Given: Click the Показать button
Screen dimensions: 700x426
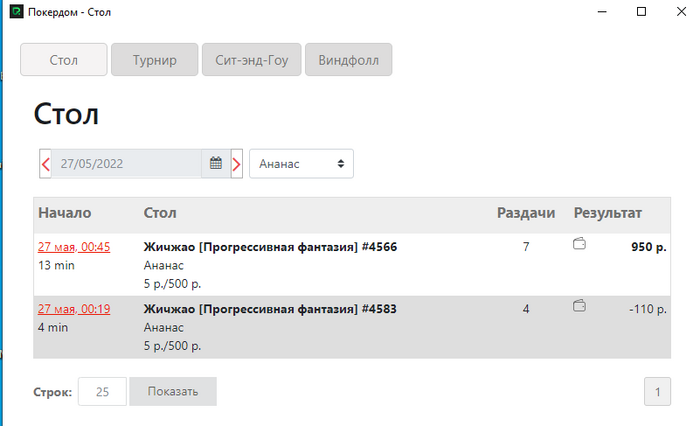Looking at the screenshot, I should [173, 392].
